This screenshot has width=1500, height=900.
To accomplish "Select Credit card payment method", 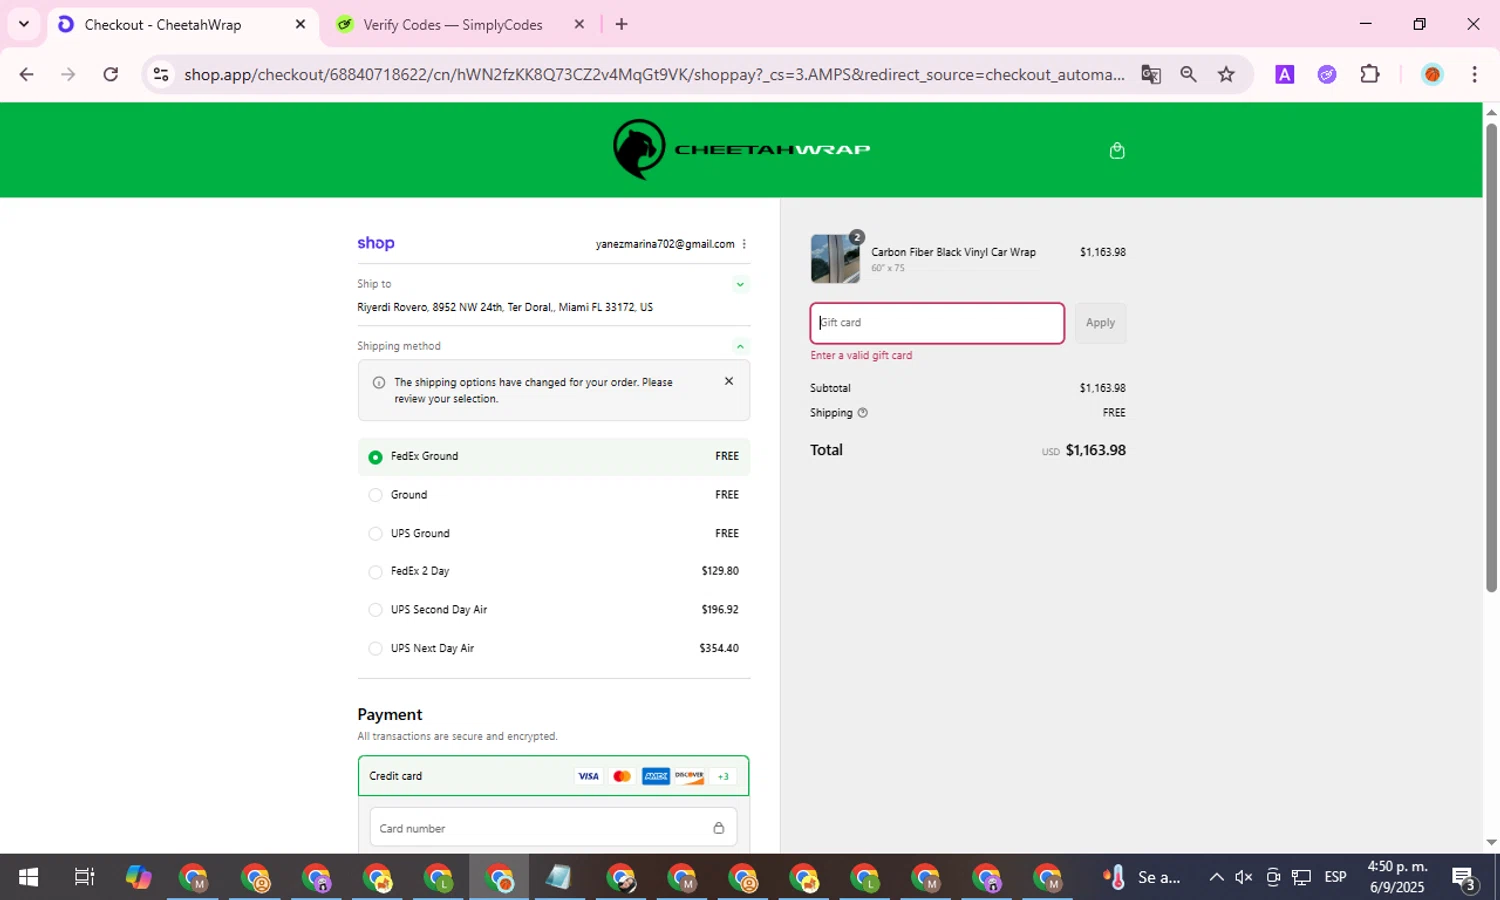I will pos(553,776).
